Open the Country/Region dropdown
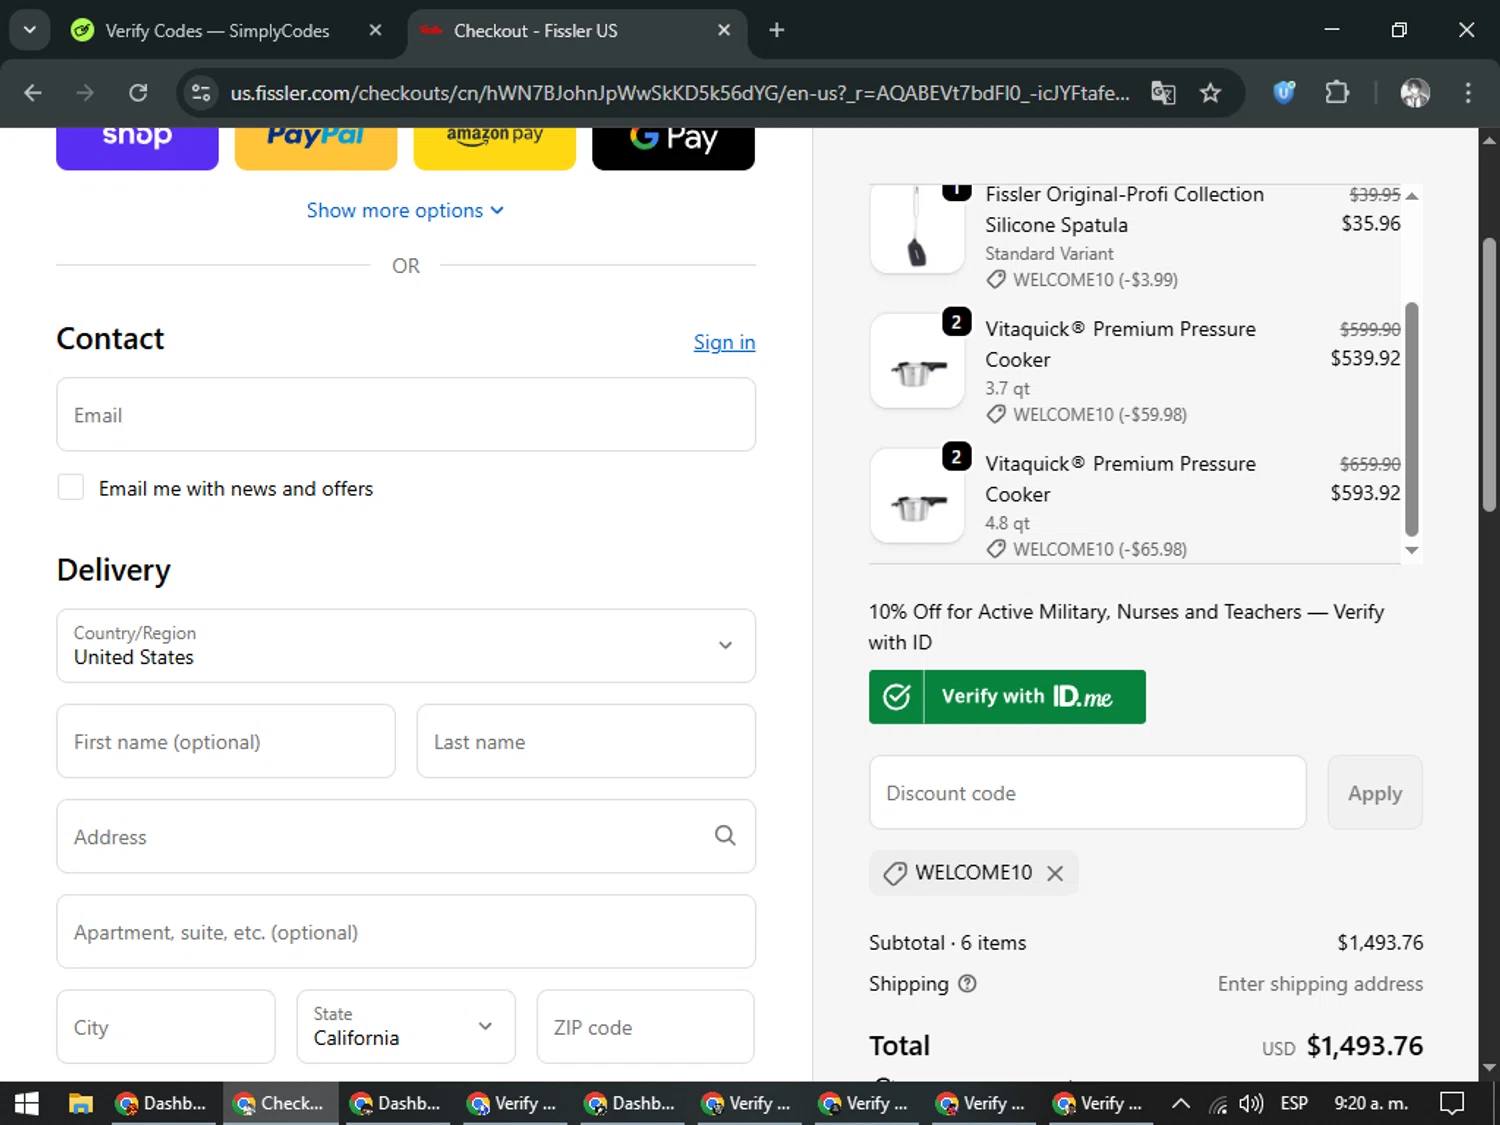The image size is (1500, 1125). tap(406, 645)
